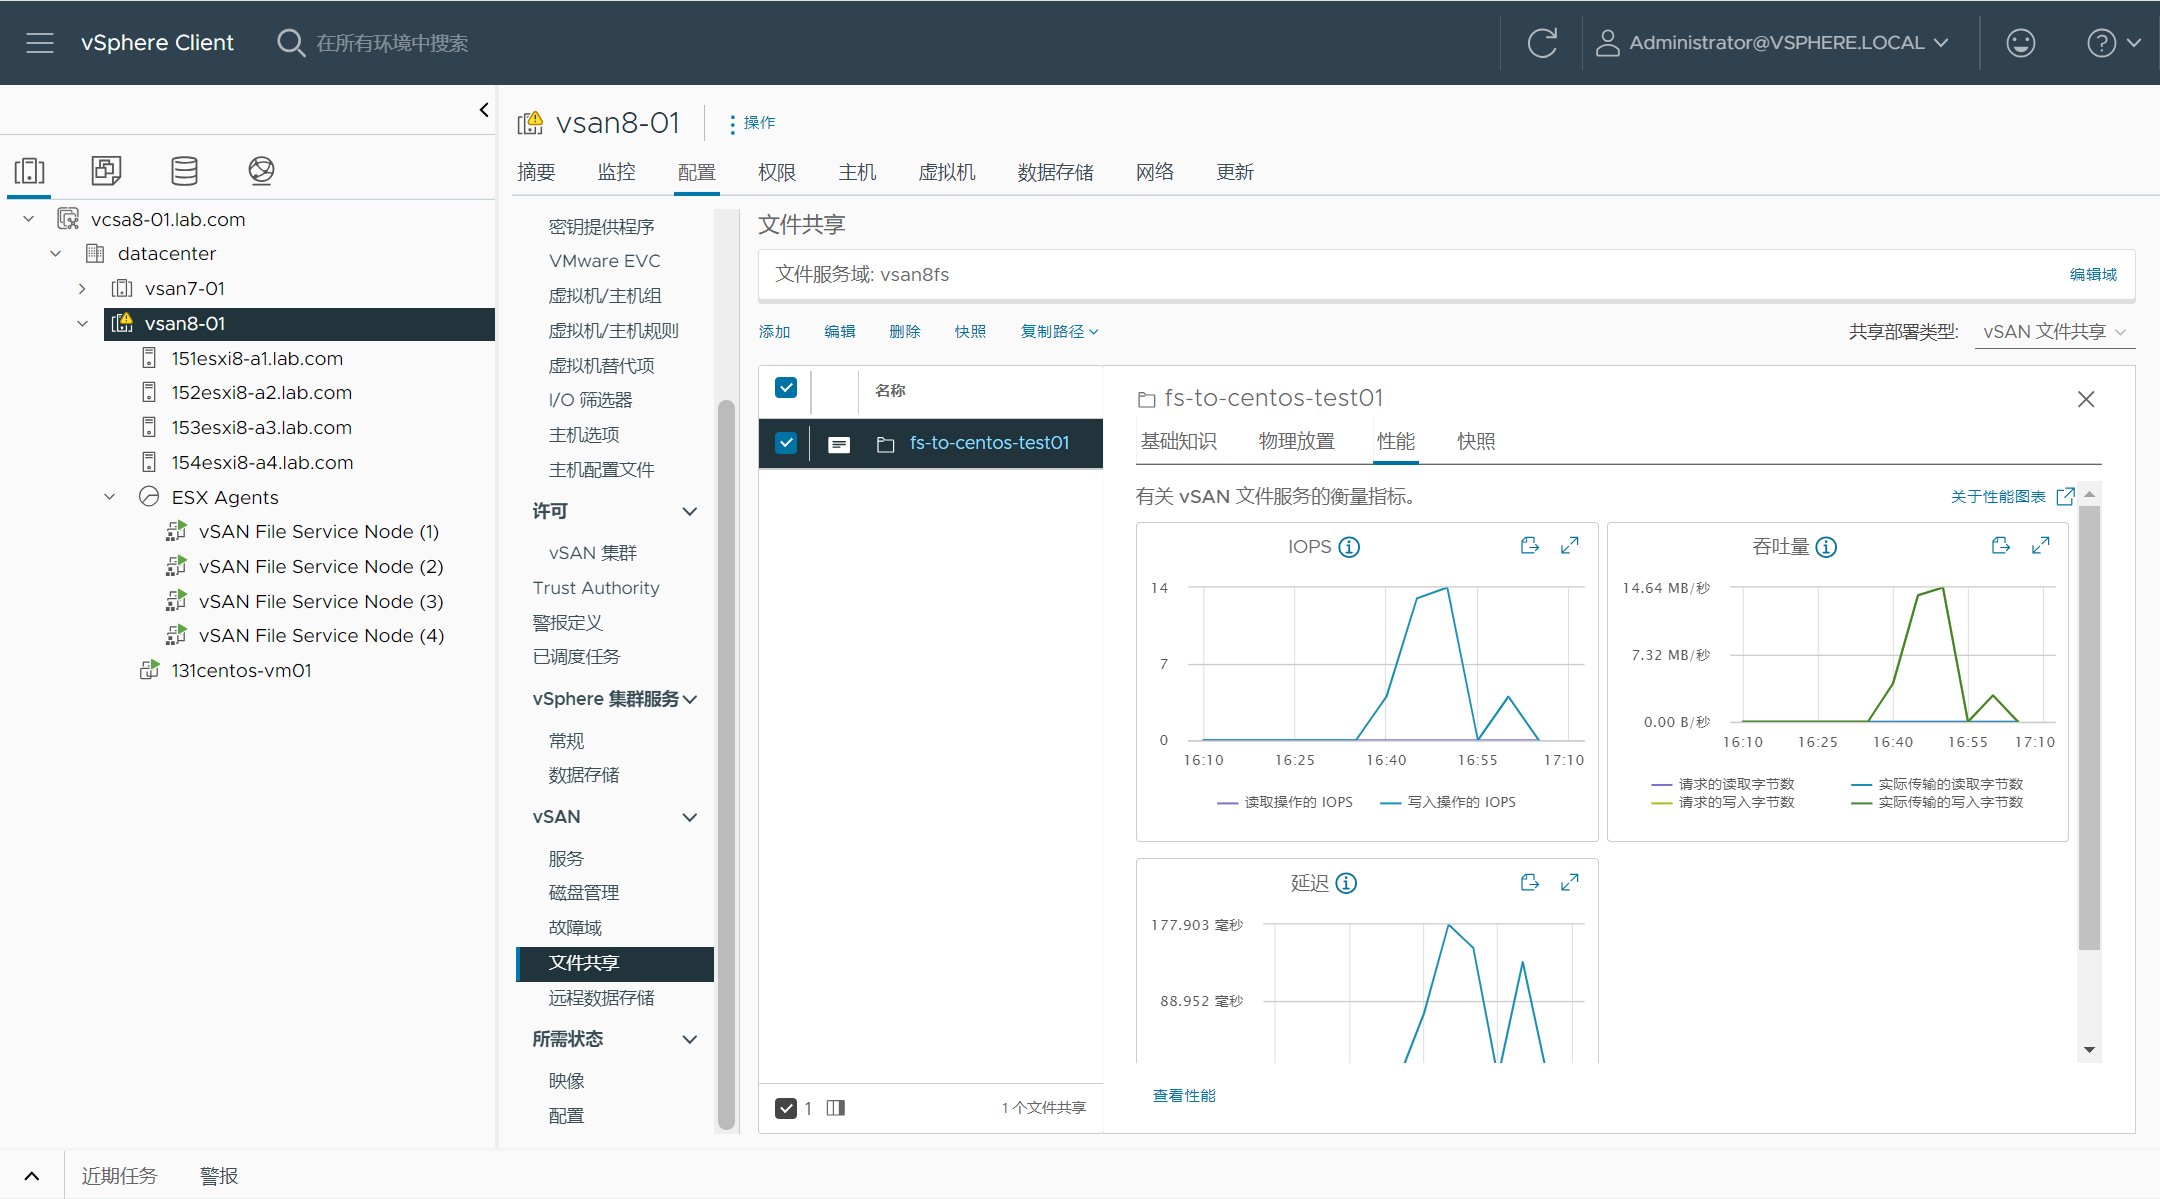Switch to VMs and Templates inventory view
The height and width of the screenshot is (1199, 2160).
[x=106, y=171]
